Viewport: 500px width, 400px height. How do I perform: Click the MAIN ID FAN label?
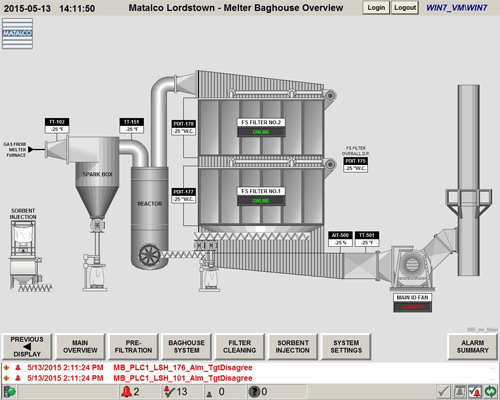coord(413,297)
